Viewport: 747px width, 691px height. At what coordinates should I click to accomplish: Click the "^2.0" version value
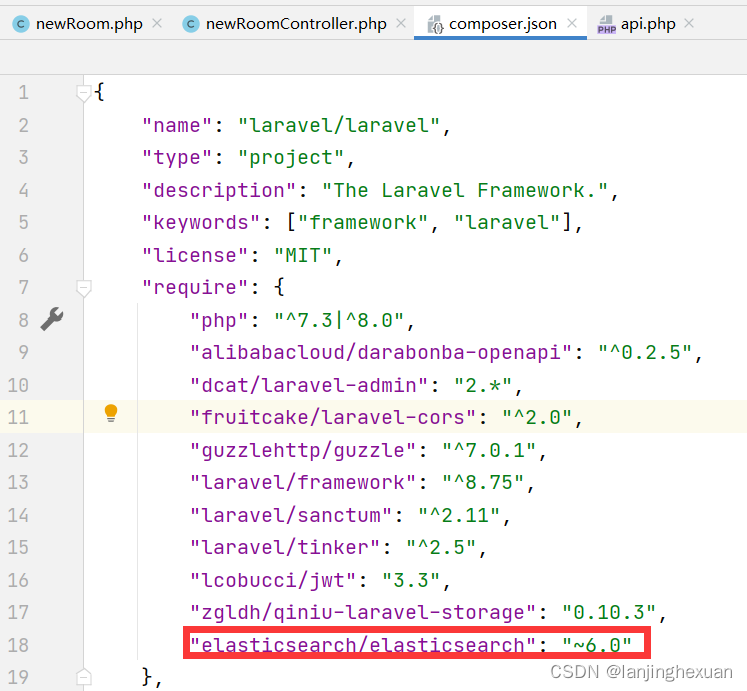pyautogui.click(x=537, y=417)
